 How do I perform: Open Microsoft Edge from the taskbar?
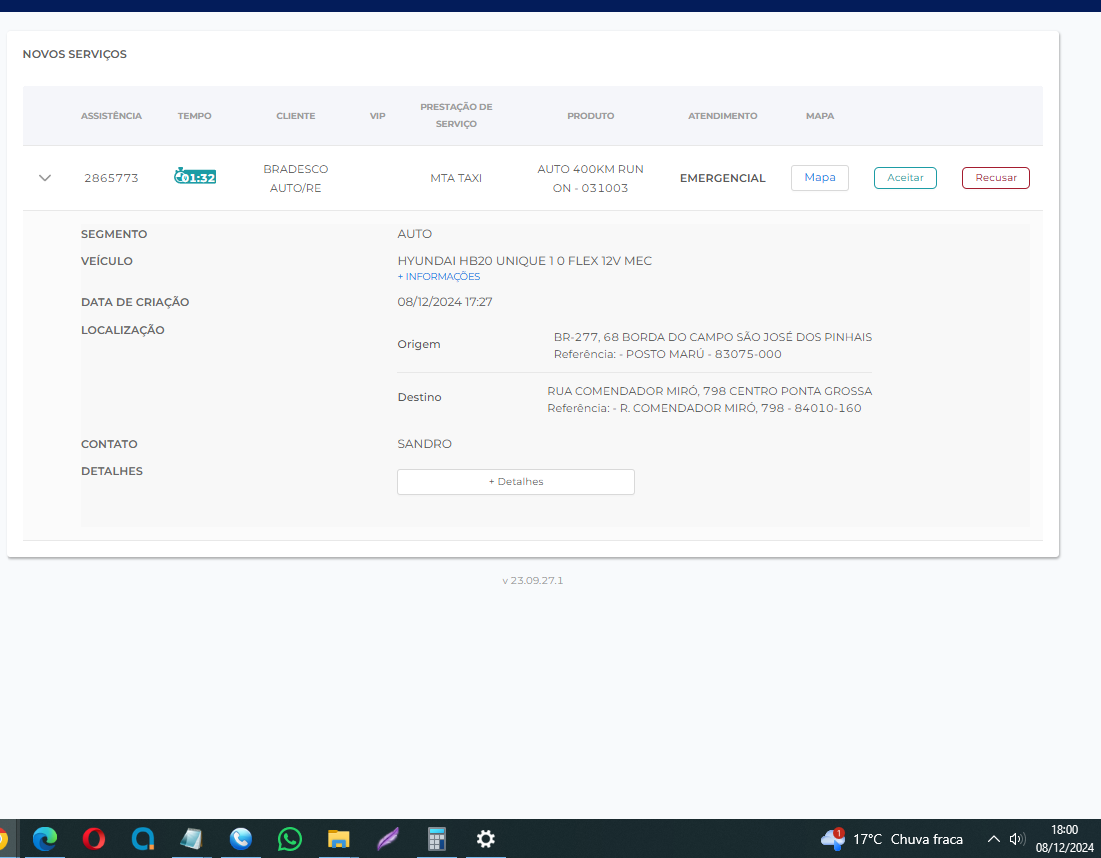45,839
